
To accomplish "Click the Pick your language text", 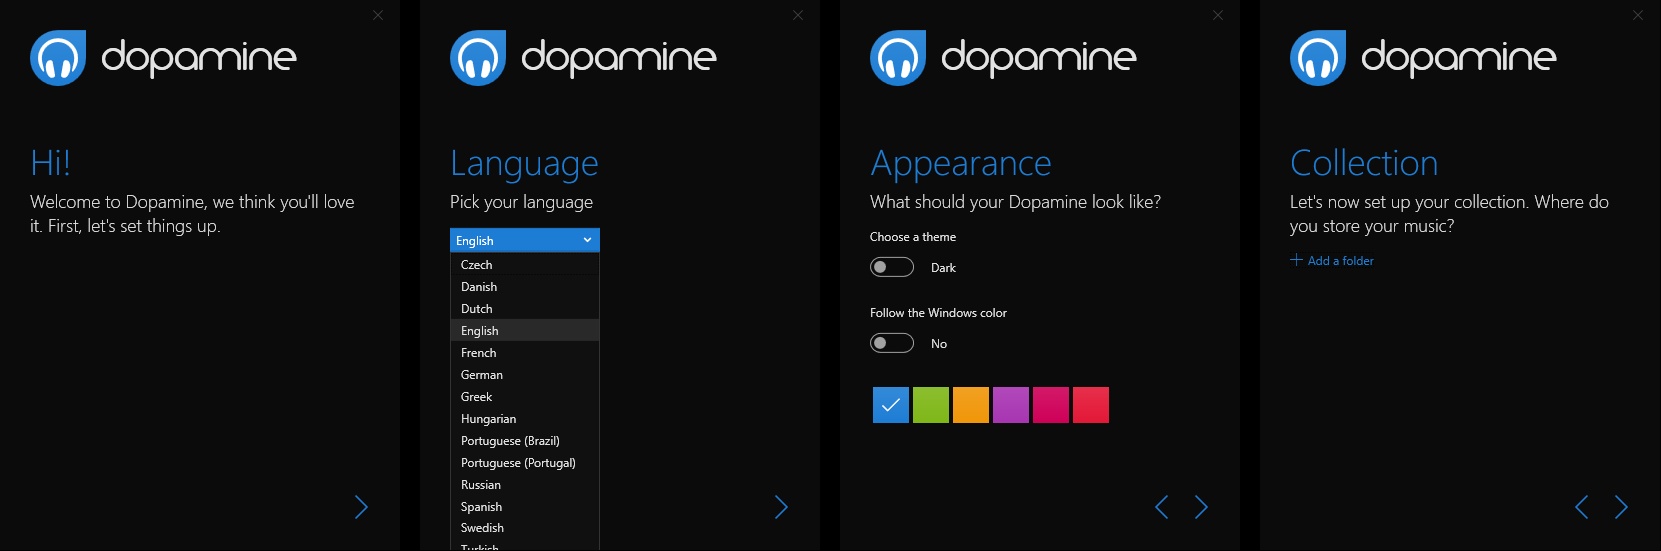I will (521, 202).
